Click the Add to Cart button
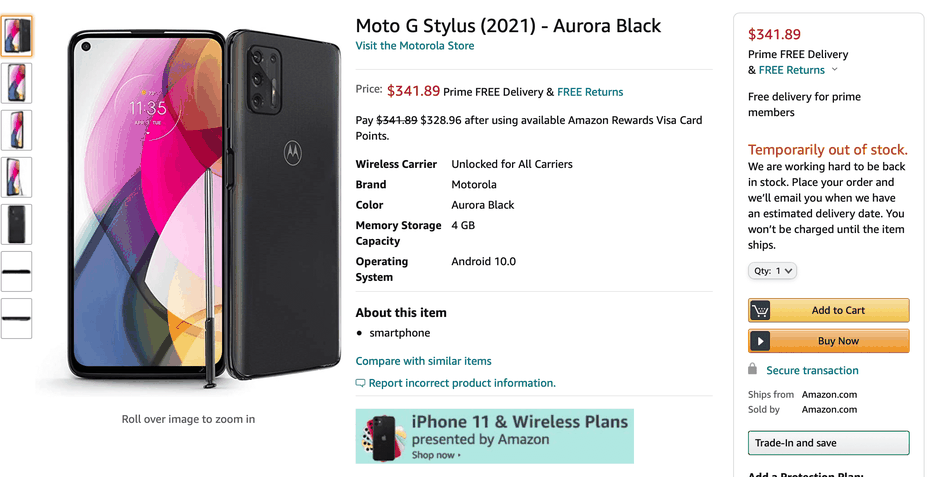930x477 pixels. point(829,310)
